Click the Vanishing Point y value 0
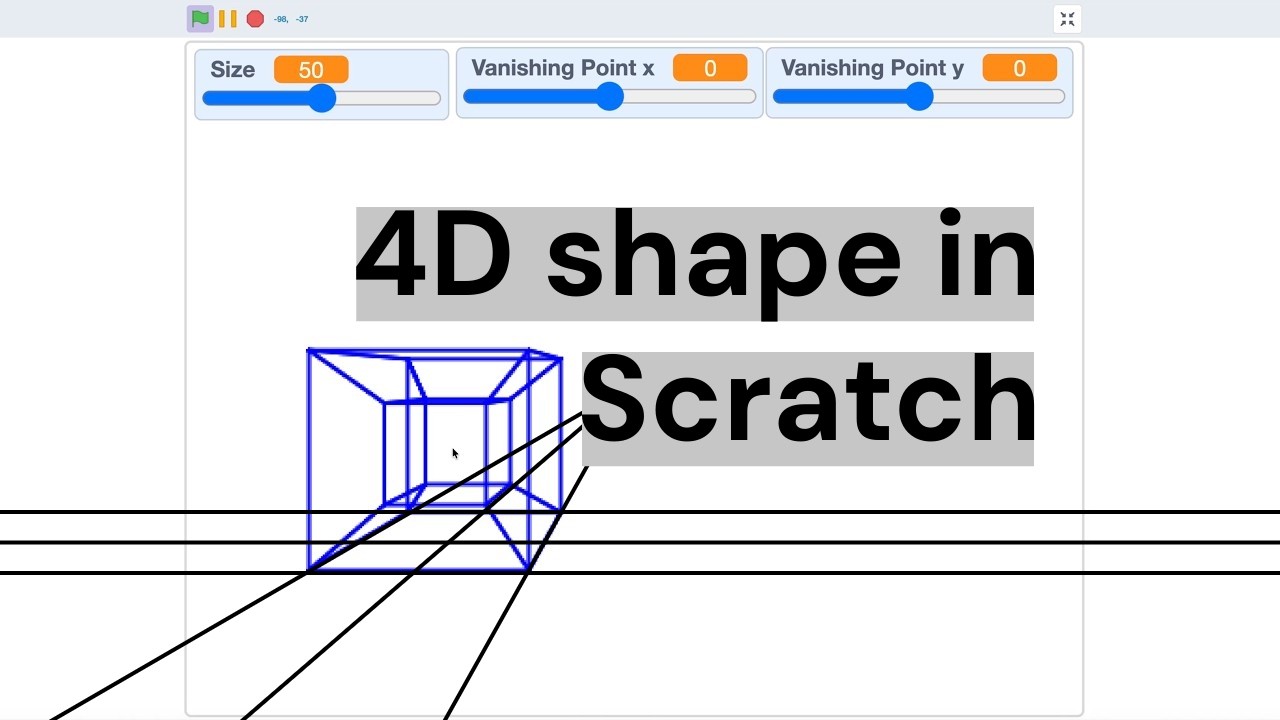Viewport: 1280px width, 720px height. pyautogui.click(x=1020, y=68)
